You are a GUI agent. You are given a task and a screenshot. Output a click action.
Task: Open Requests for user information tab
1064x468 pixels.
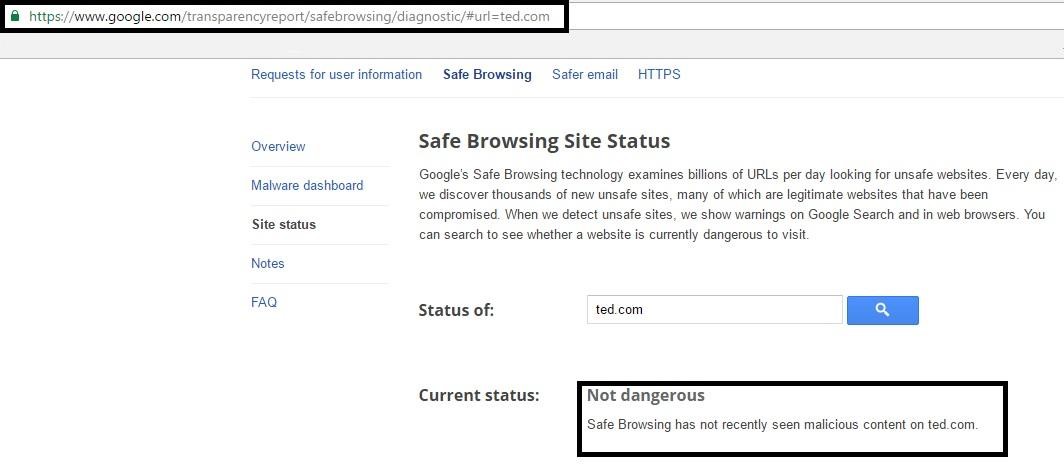click(337, 75)
